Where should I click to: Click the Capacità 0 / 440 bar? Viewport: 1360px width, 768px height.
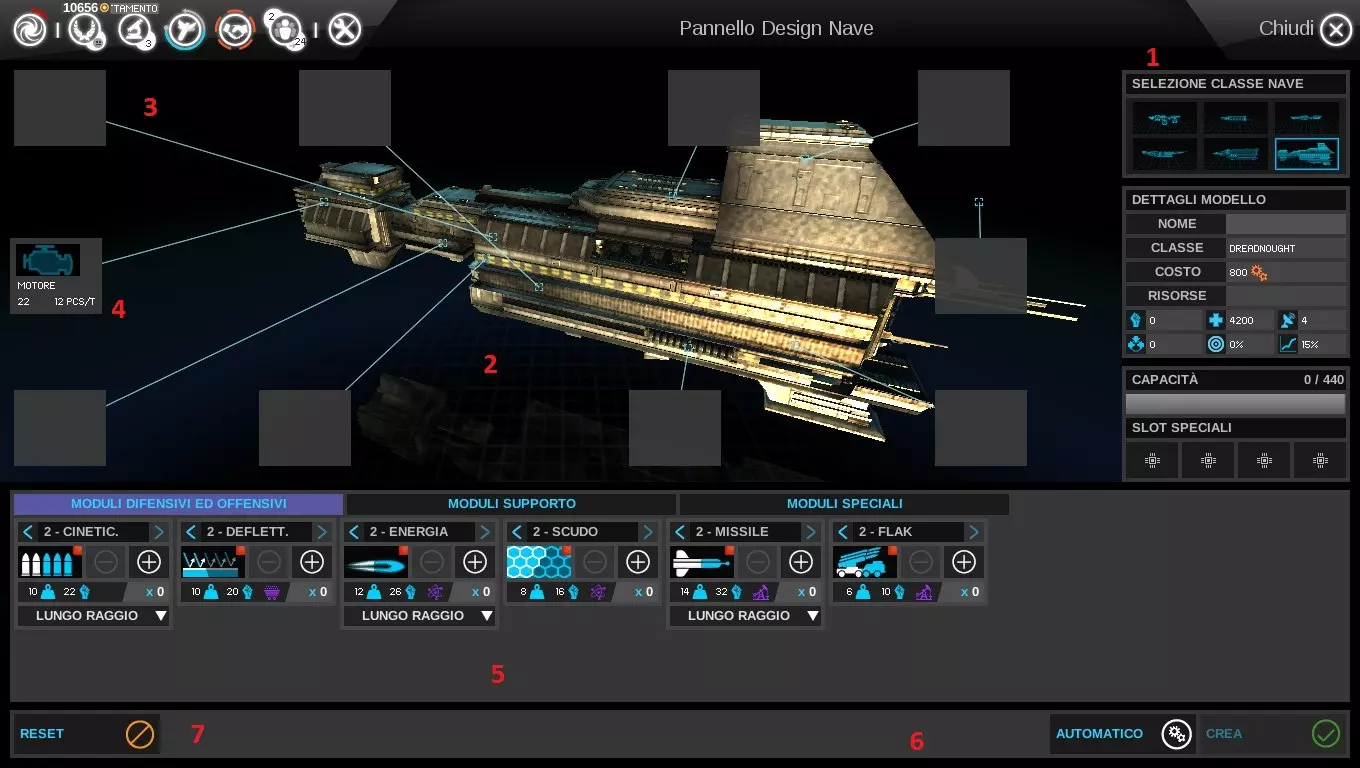(1235, 404)
